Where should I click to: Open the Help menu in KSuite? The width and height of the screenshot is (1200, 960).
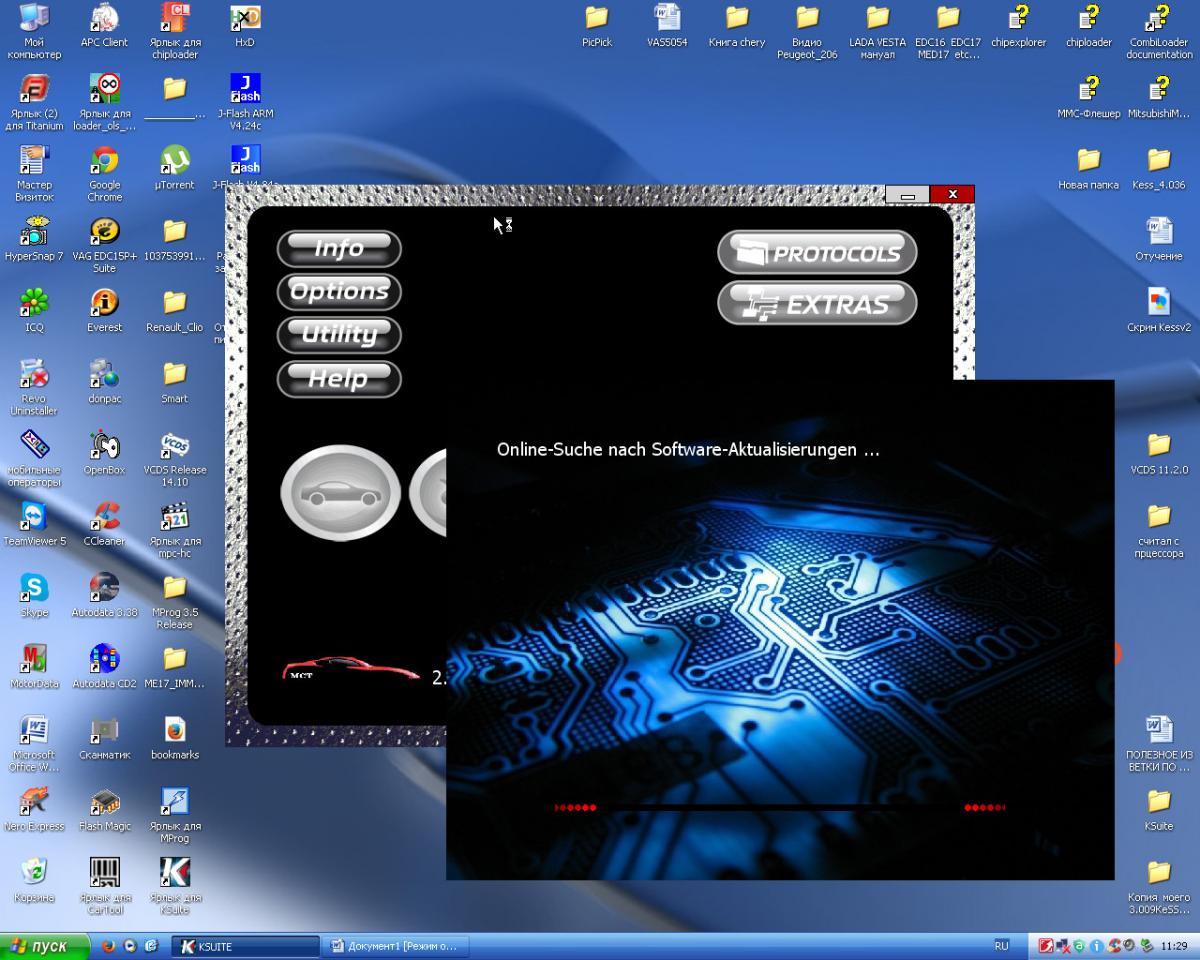[339, 379]
